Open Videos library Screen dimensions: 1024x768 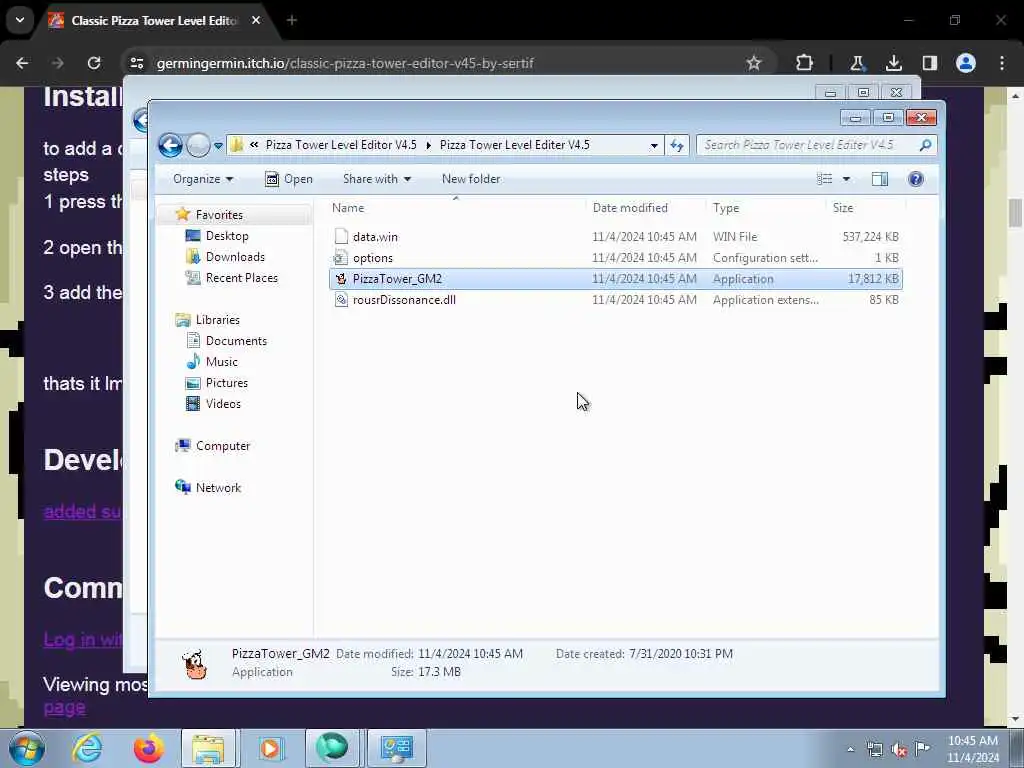(x=223, y=404)
